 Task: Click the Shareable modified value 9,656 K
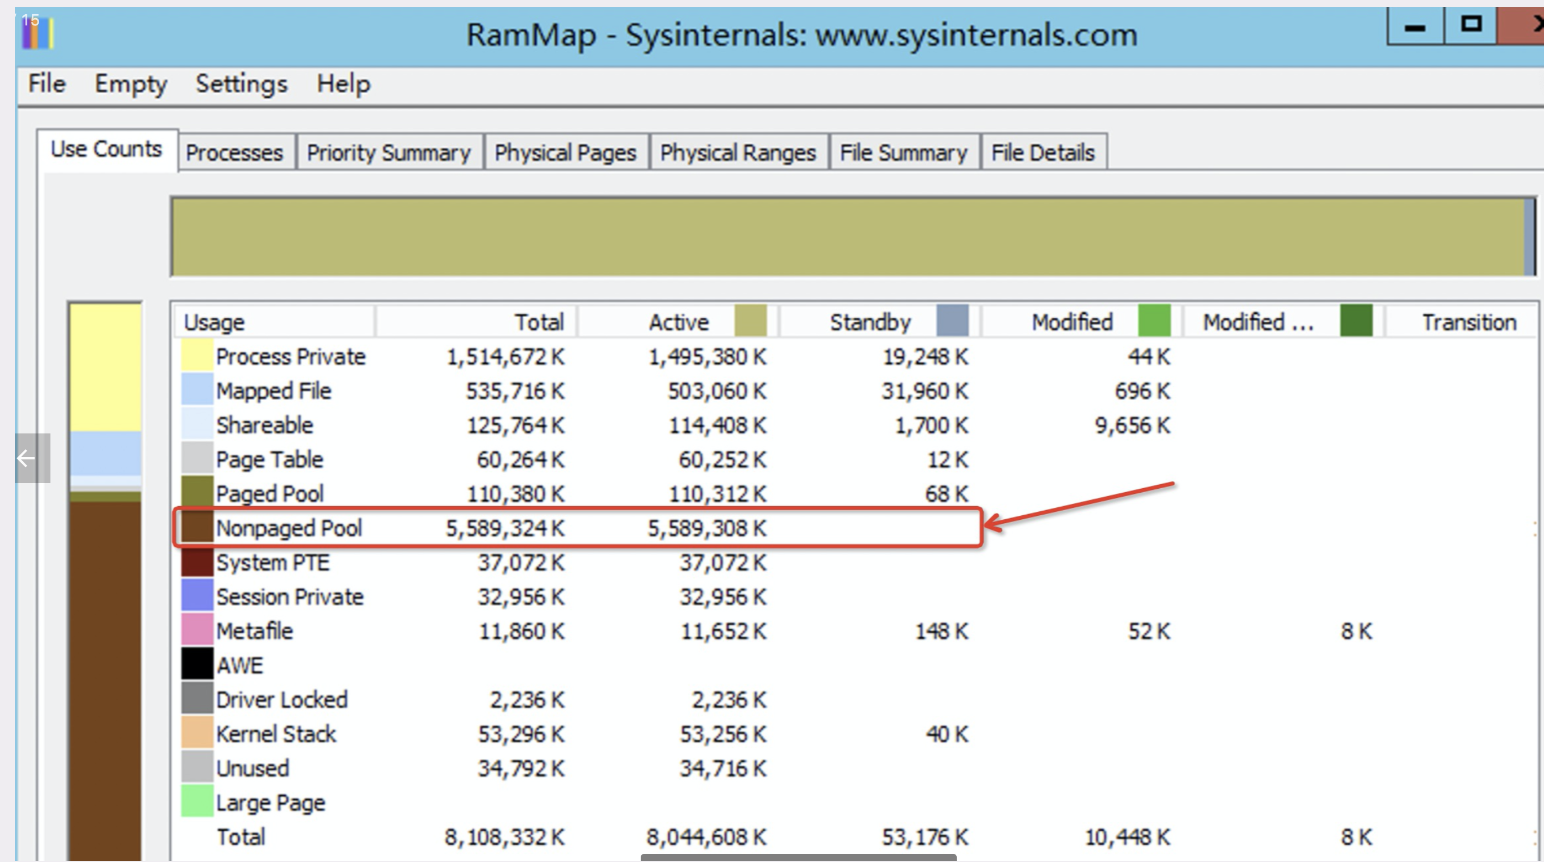1132,425
